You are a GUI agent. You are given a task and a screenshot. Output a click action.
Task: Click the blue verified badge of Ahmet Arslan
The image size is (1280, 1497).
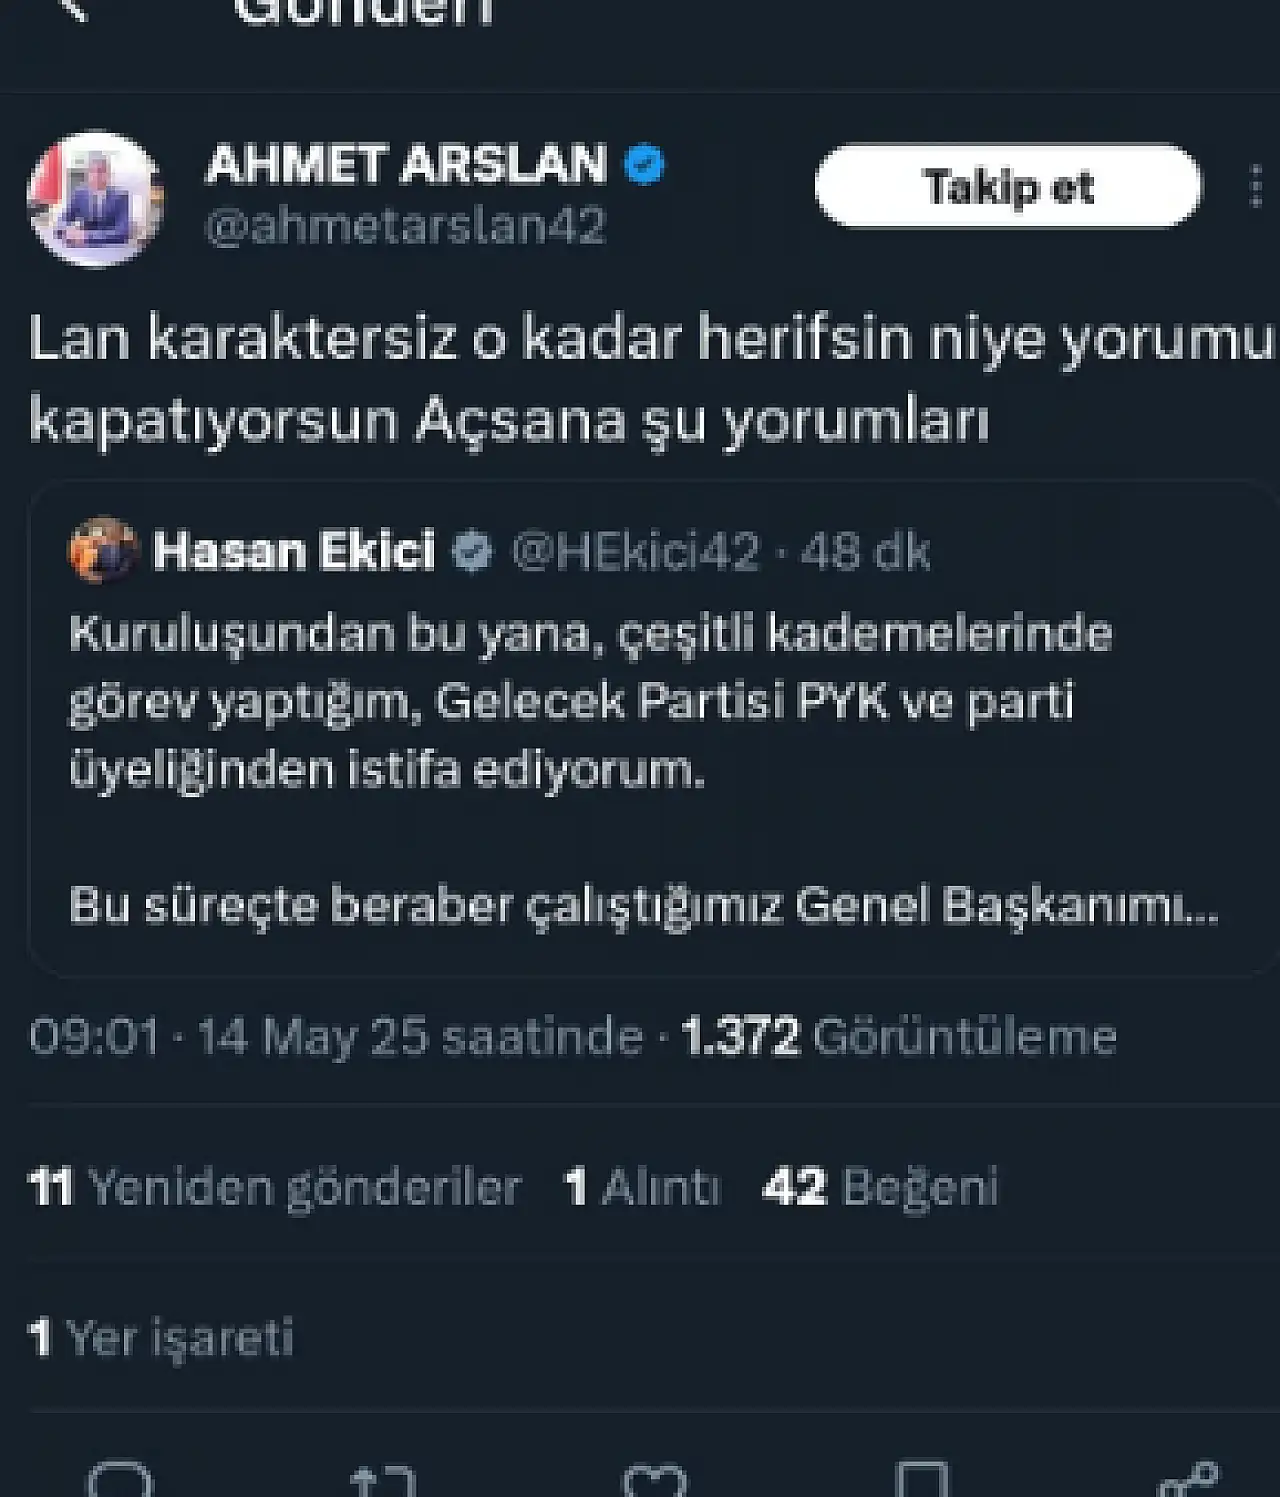coord(644,164)
